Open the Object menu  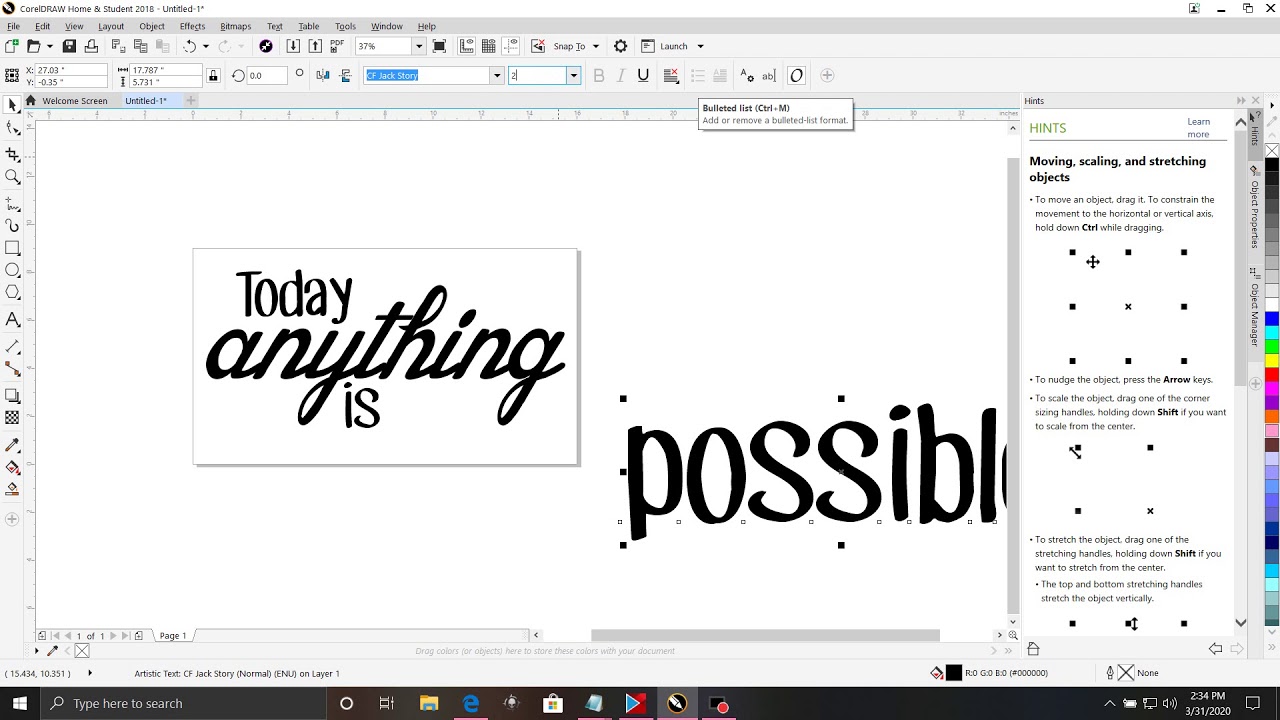tap(152, 26)
